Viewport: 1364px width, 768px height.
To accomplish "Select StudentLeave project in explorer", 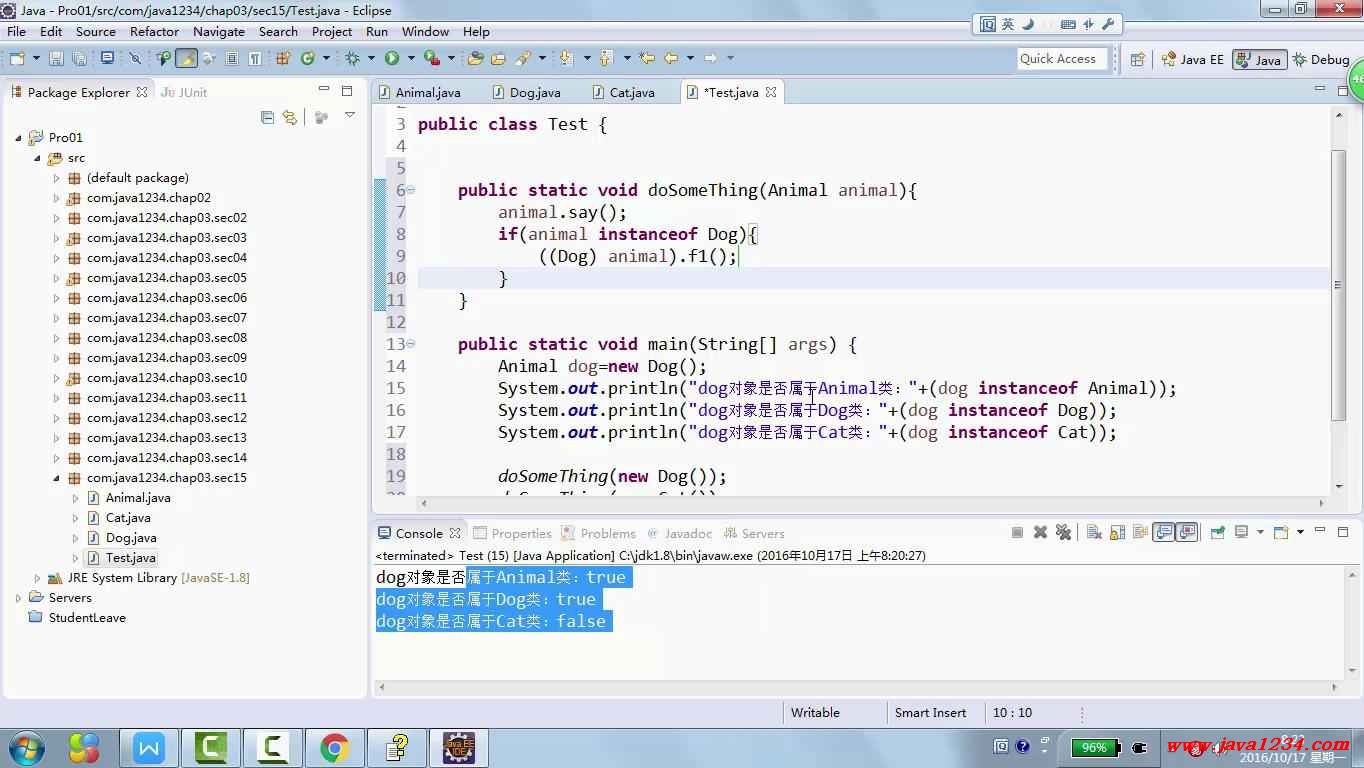I will 87,618.
